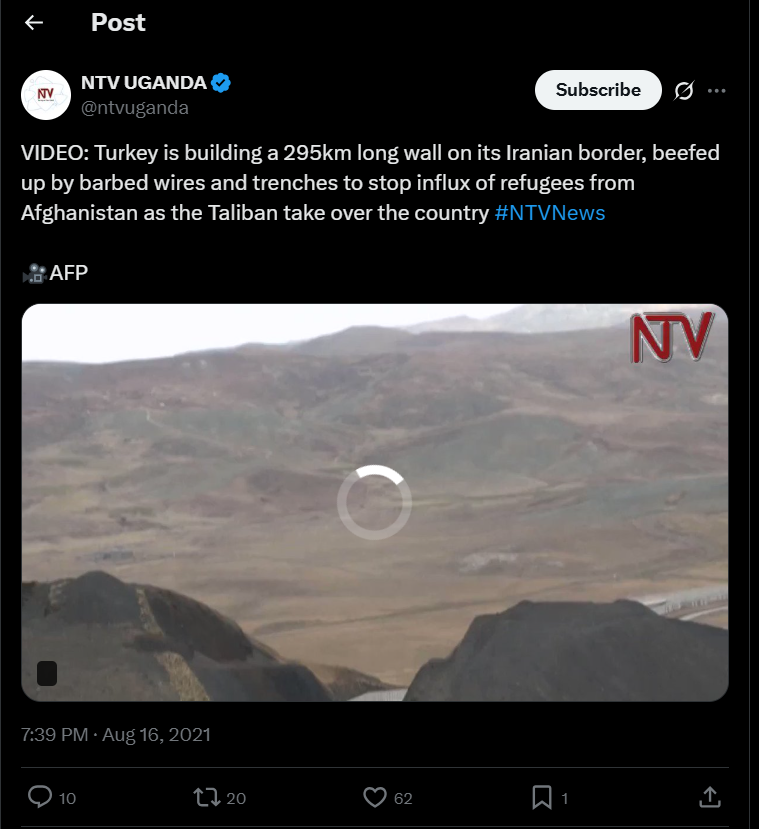Open the three-dot more options menu
This screenshot has width=759, height=829.
(x=716, y=90)
